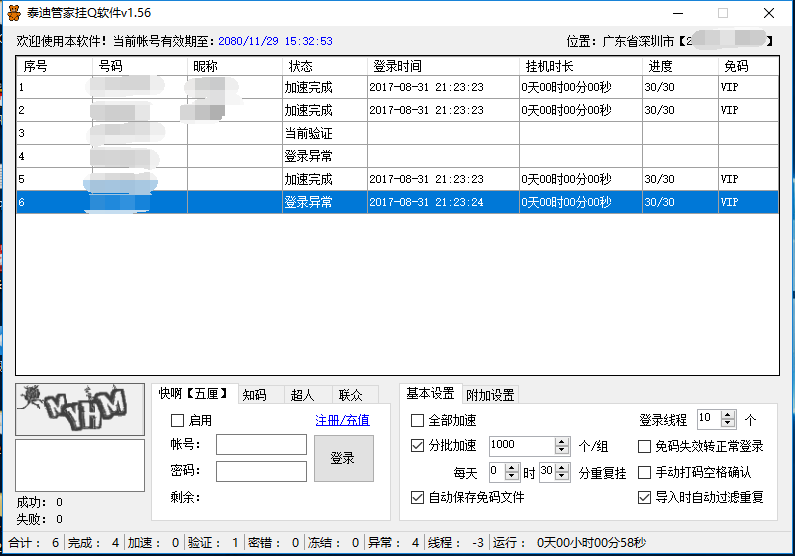This screenshot has height=556, width=795.
Task: Open the 注册/充值 link
Action: tap(342, 420)
